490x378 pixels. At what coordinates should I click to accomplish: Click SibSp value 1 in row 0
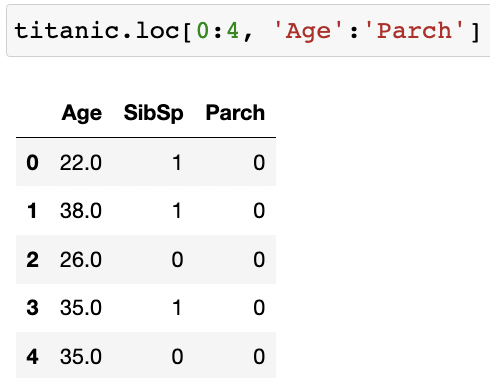[177, 163]
